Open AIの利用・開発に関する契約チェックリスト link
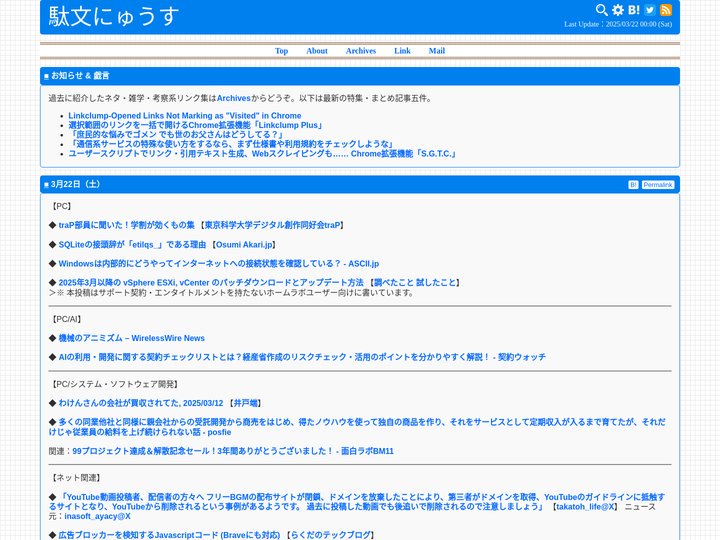The width and height of the screenshot is (720, 540). 302,357
